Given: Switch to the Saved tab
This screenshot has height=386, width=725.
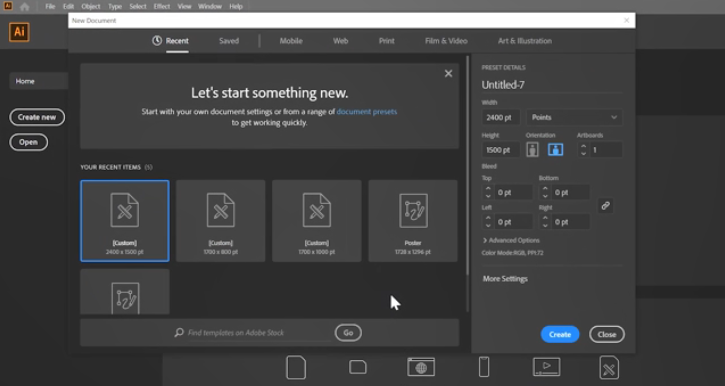Looking at the screenshot, I should (229, 41).
